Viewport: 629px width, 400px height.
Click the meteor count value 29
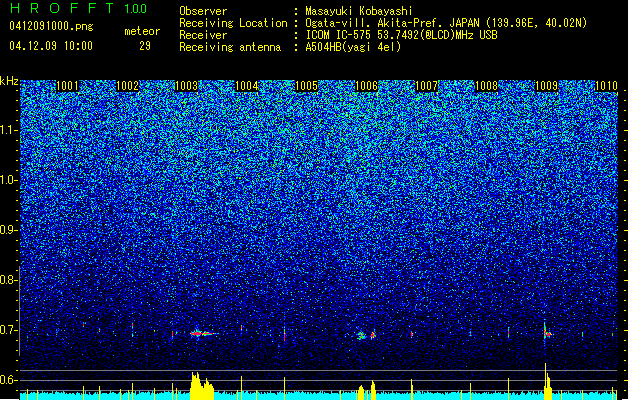(145, 46)
